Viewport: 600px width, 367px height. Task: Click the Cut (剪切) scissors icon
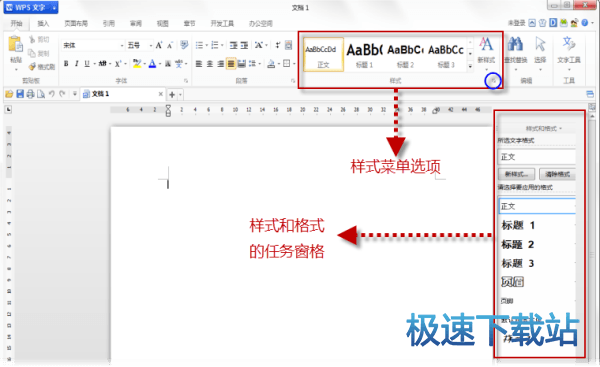[32, 39]
